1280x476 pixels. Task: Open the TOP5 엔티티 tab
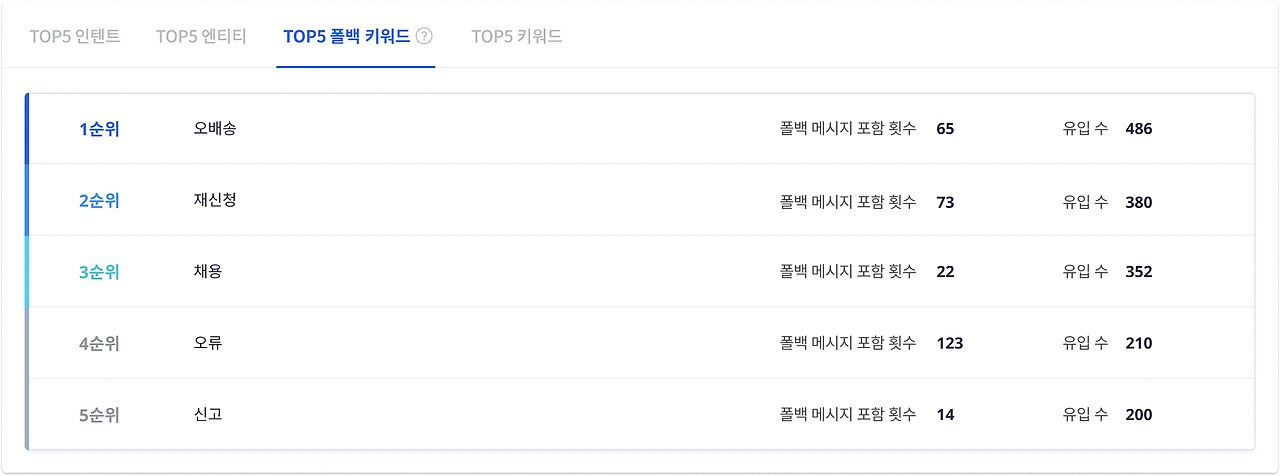201,37
